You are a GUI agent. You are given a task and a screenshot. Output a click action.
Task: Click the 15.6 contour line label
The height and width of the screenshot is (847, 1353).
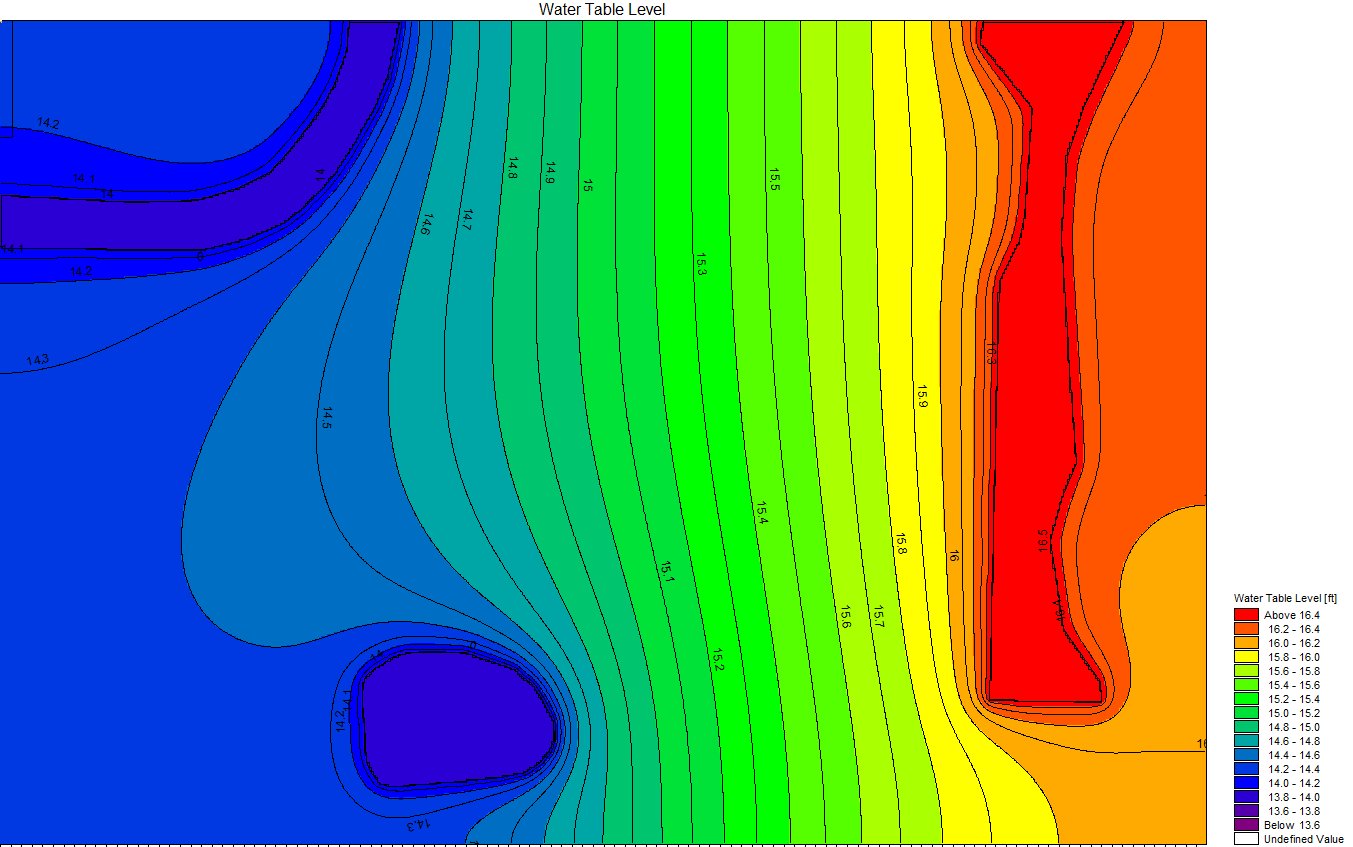[x=845, y=617]
